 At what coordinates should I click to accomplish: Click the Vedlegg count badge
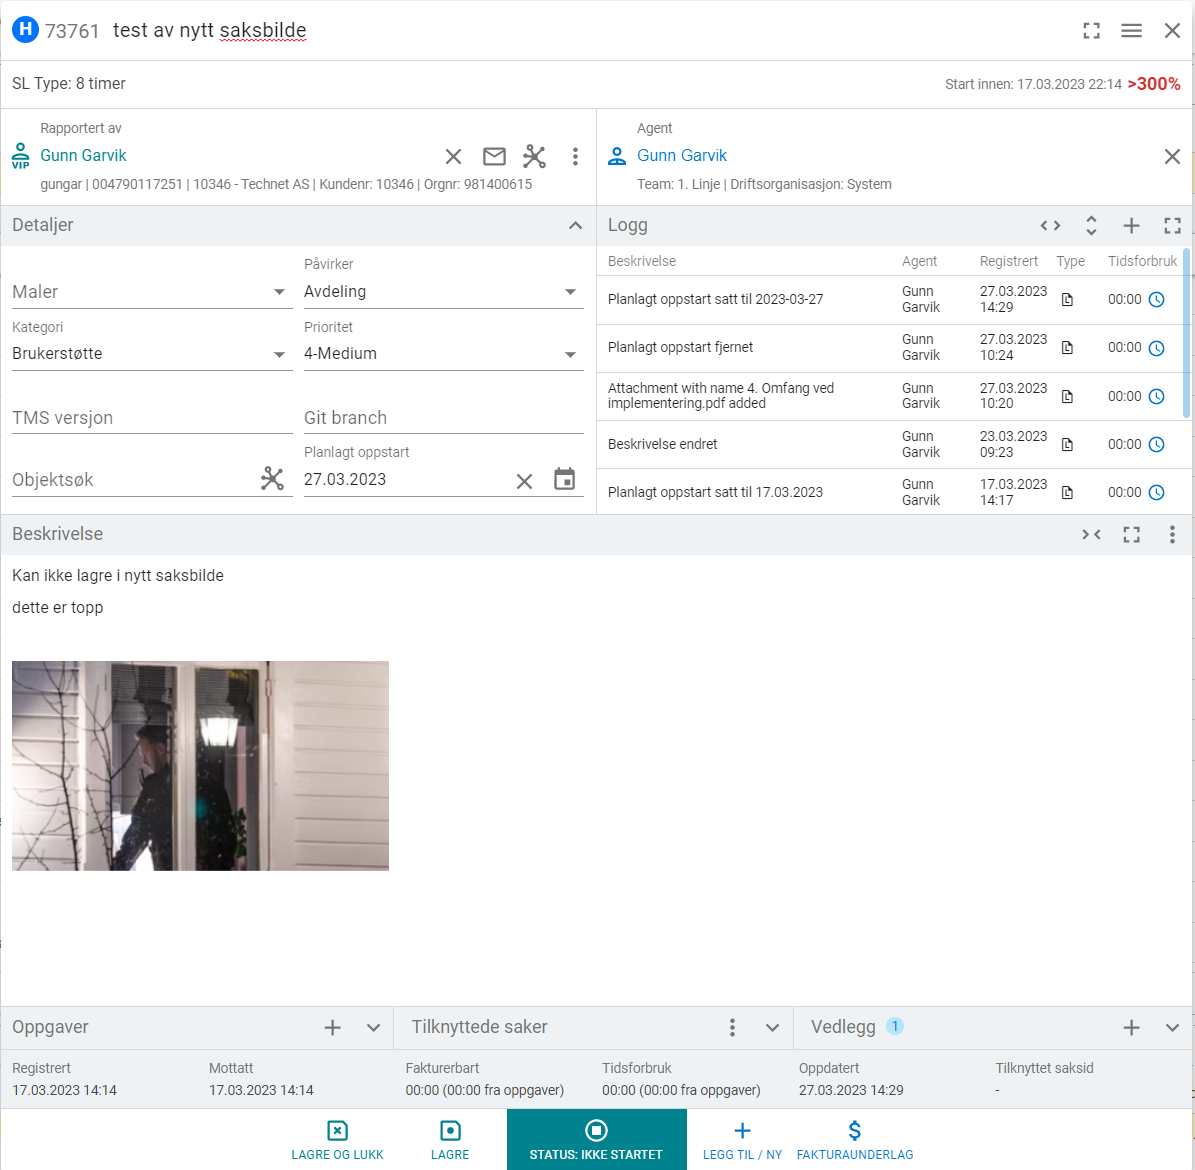tap(895, 1027)
